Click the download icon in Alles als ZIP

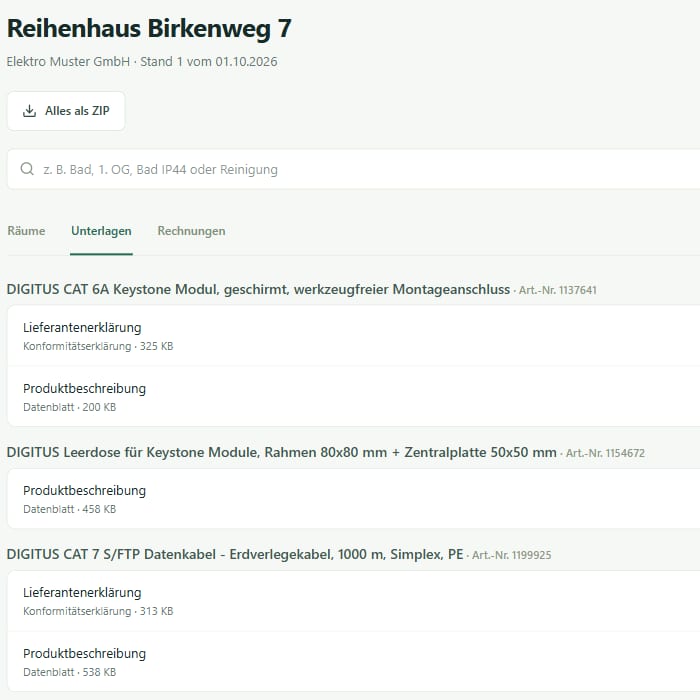[x=29, y=111]
